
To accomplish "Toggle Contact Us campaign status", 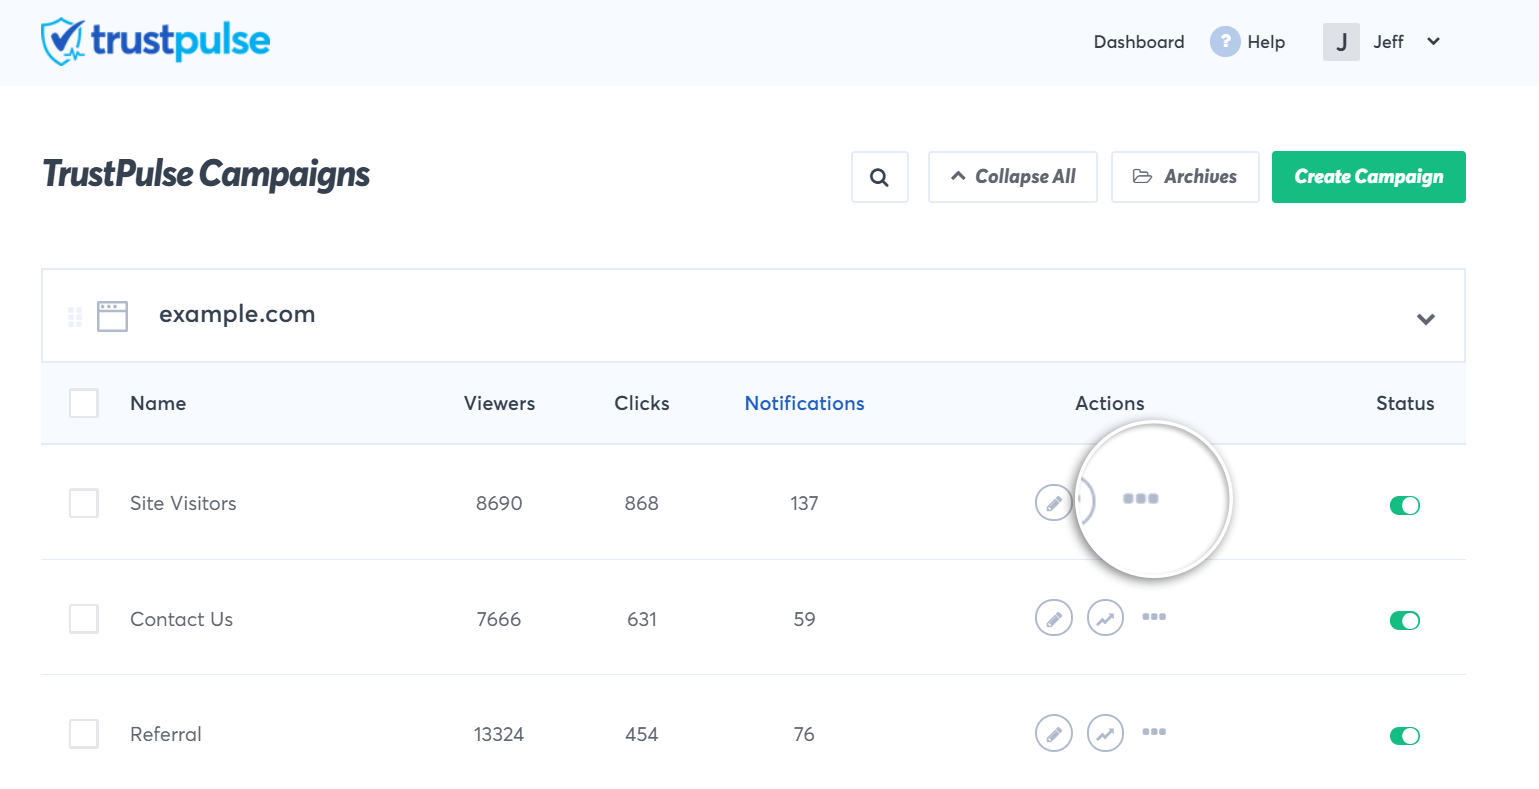I will click(x=1405, y=621).
